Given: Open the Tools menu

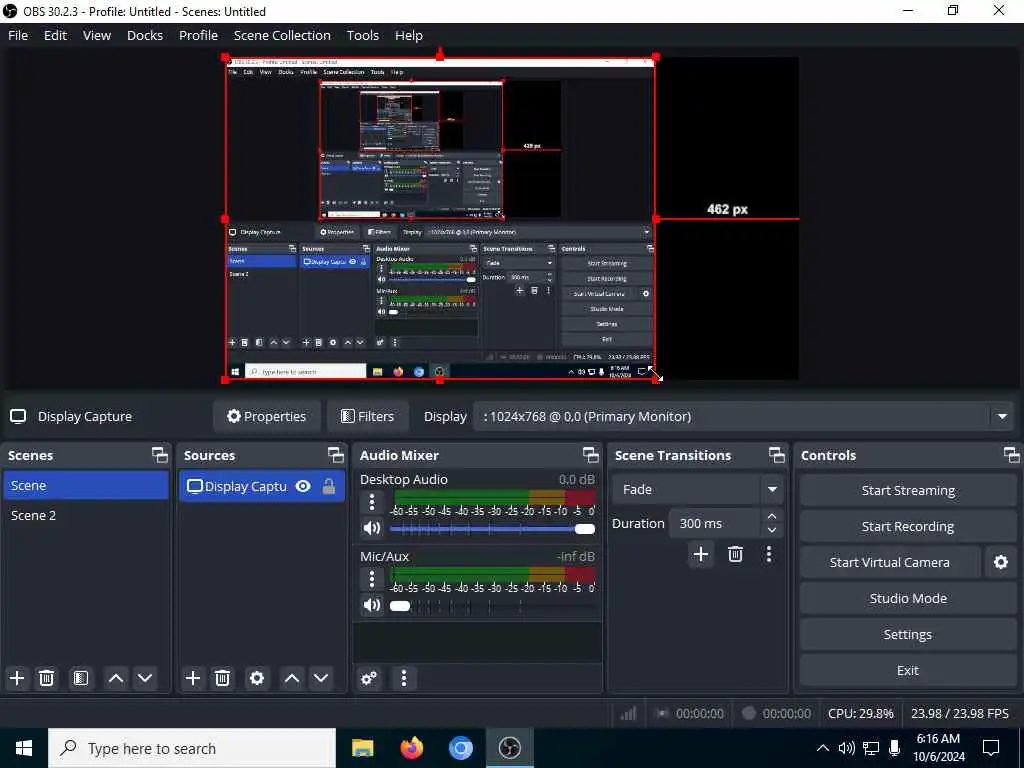Looking at the screenshot, I should (x=362, y=35).
